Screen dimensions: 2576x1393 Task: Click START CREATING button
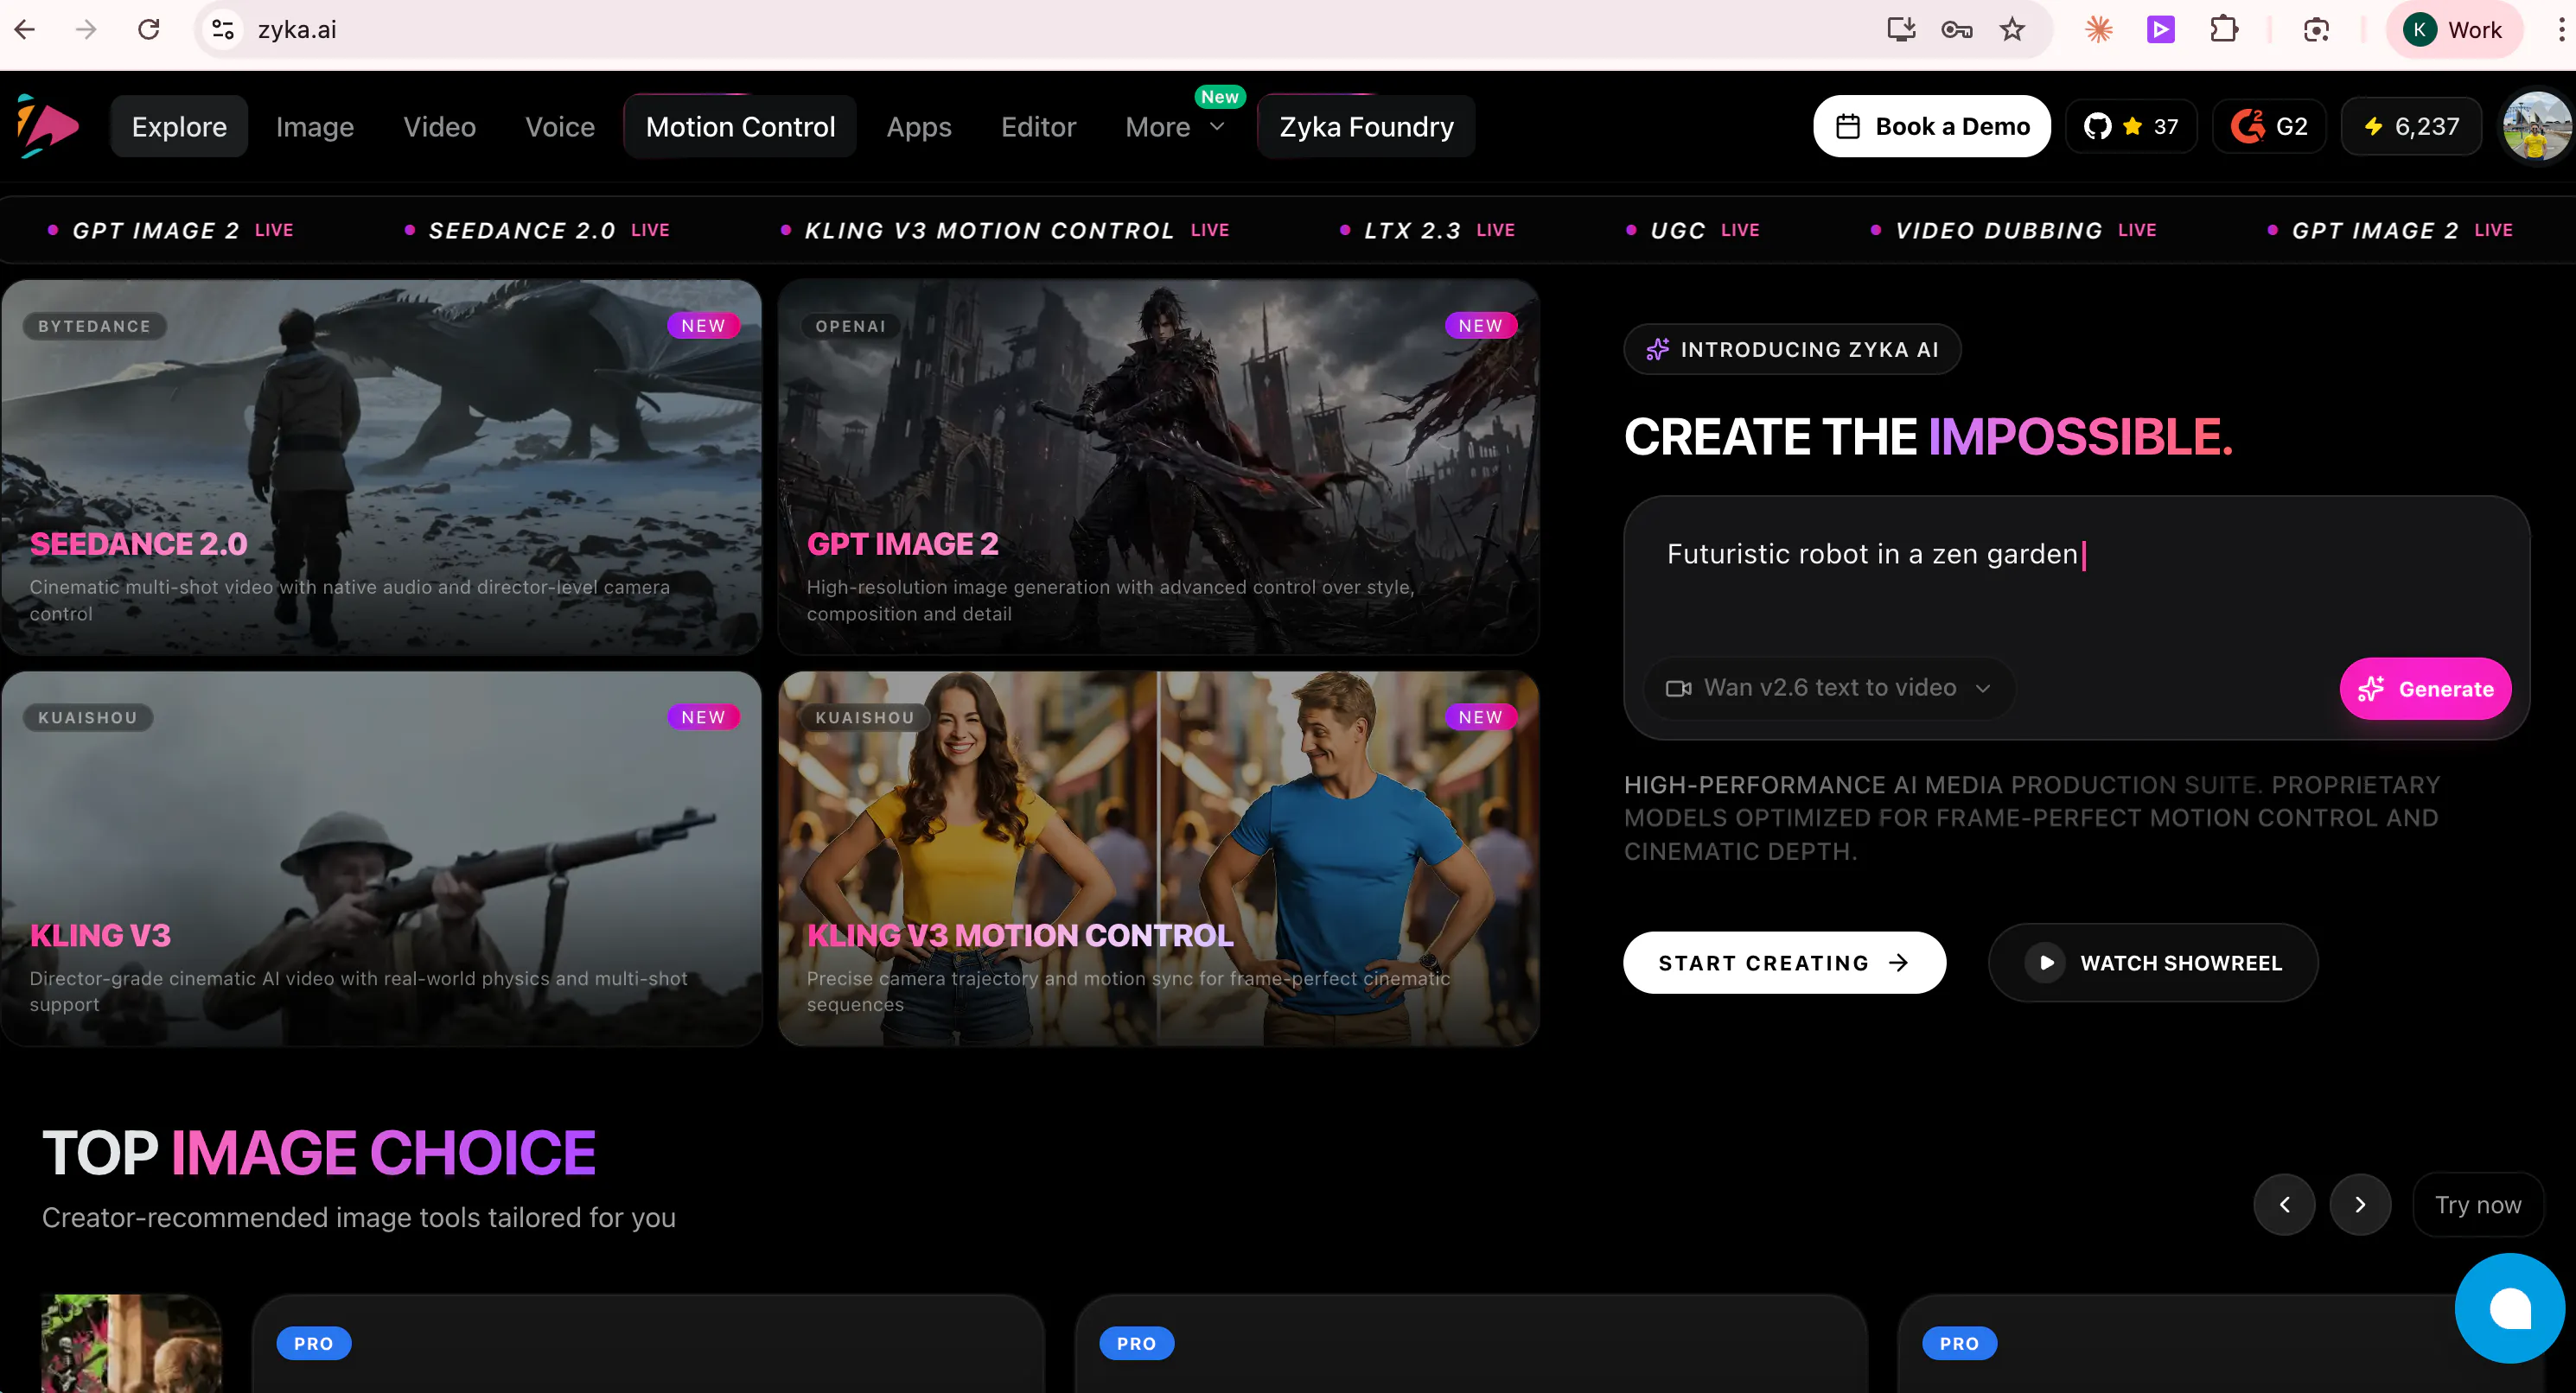tap(1784, 963)
